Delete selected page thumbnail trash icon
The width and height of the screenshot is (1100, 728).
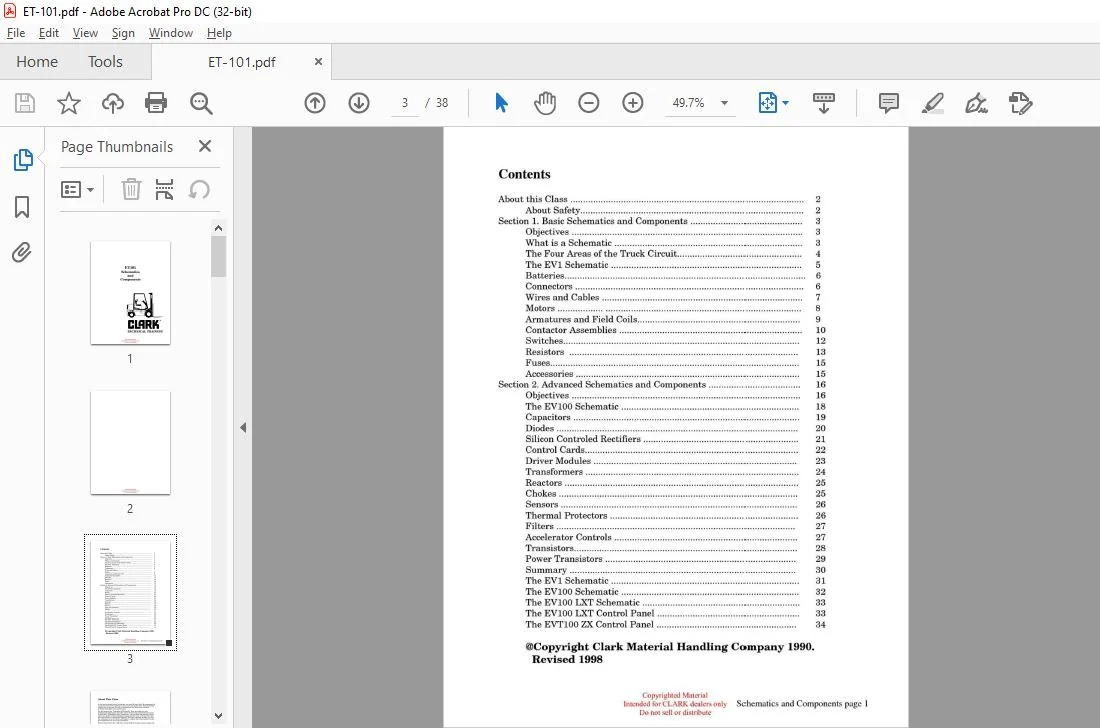tap(131, 189)
